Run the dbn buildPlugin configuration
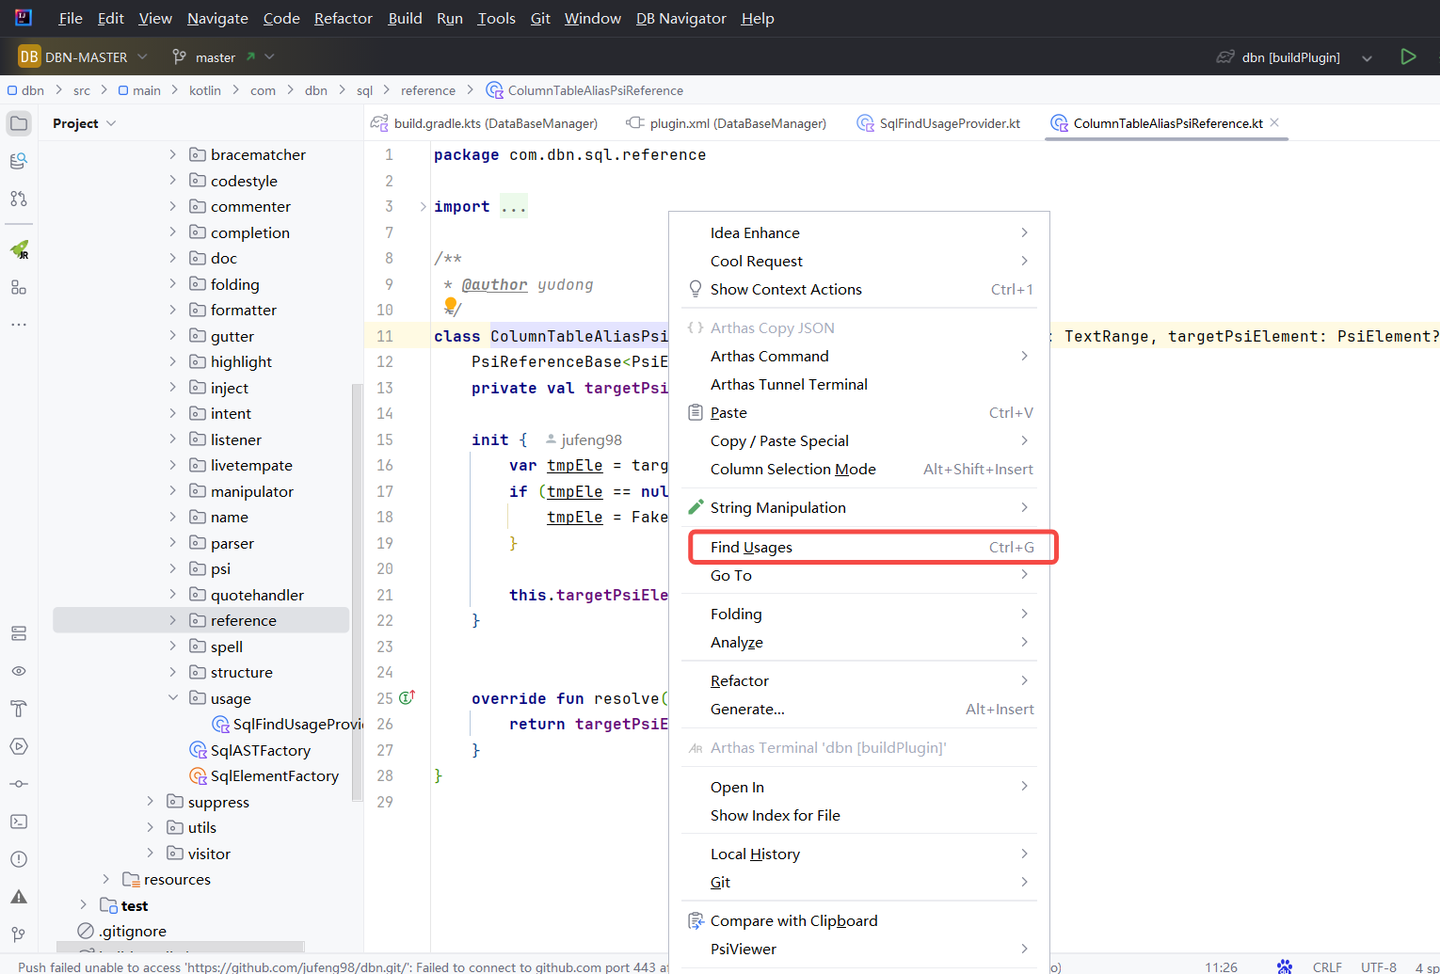Image resolution: width=1440 pixels, height=974 pixels. coord(1409,56)
